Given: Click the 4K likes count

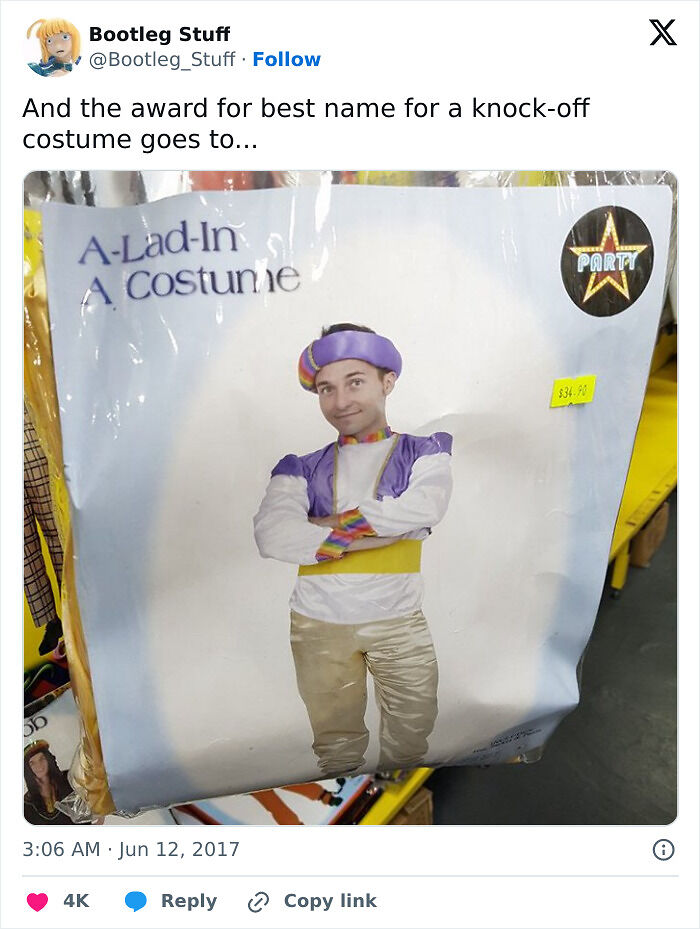Looking at the screenshot, I should tap(76, 901).
